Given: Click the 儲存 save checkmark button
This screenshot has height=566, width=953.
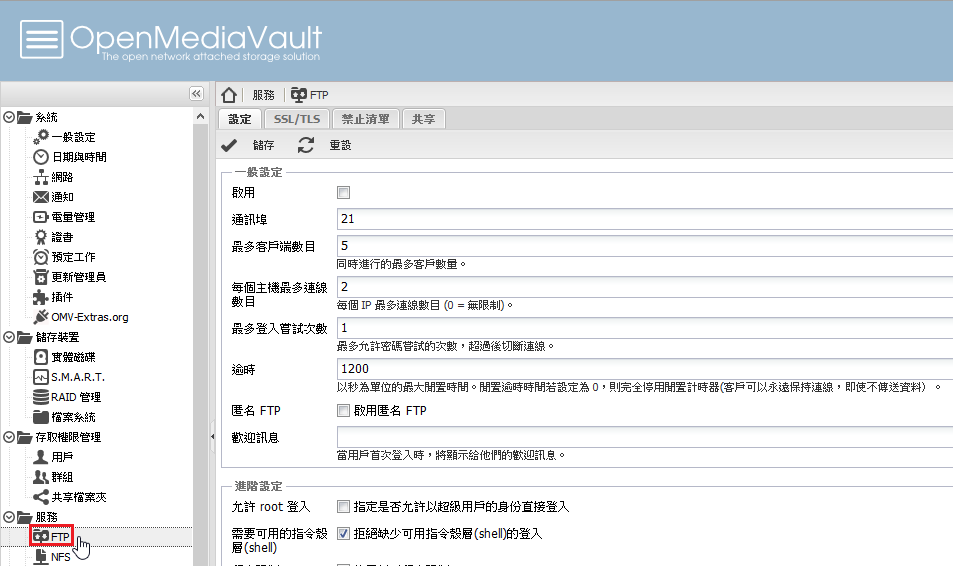Looking at the screenshot, I should click(x=248, y=145).
